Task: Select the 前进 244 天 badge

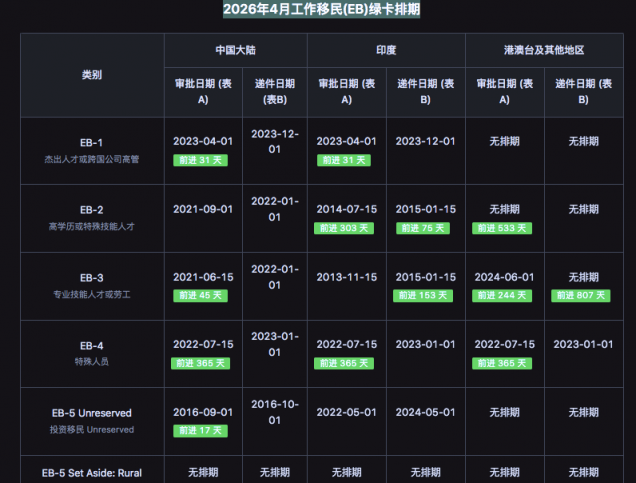Action: 504,295
